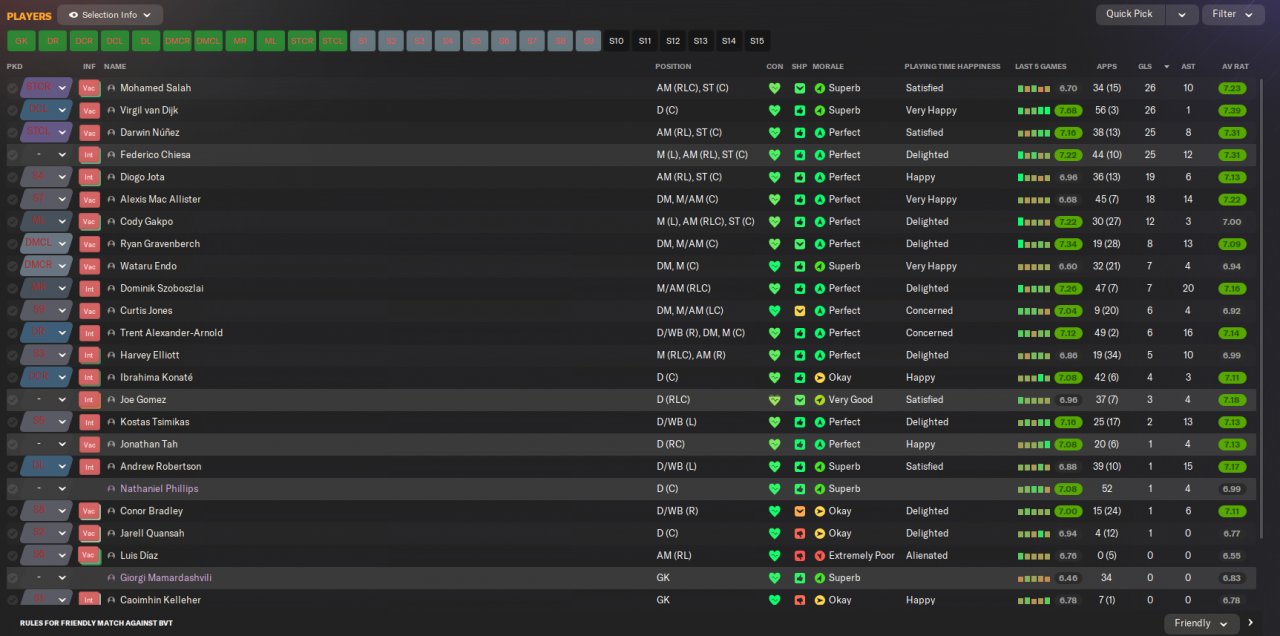Expand the arrow next to Quick Pick
Image resolution: width=1280 pixels, height=636 pixels.
(1182, 14)
